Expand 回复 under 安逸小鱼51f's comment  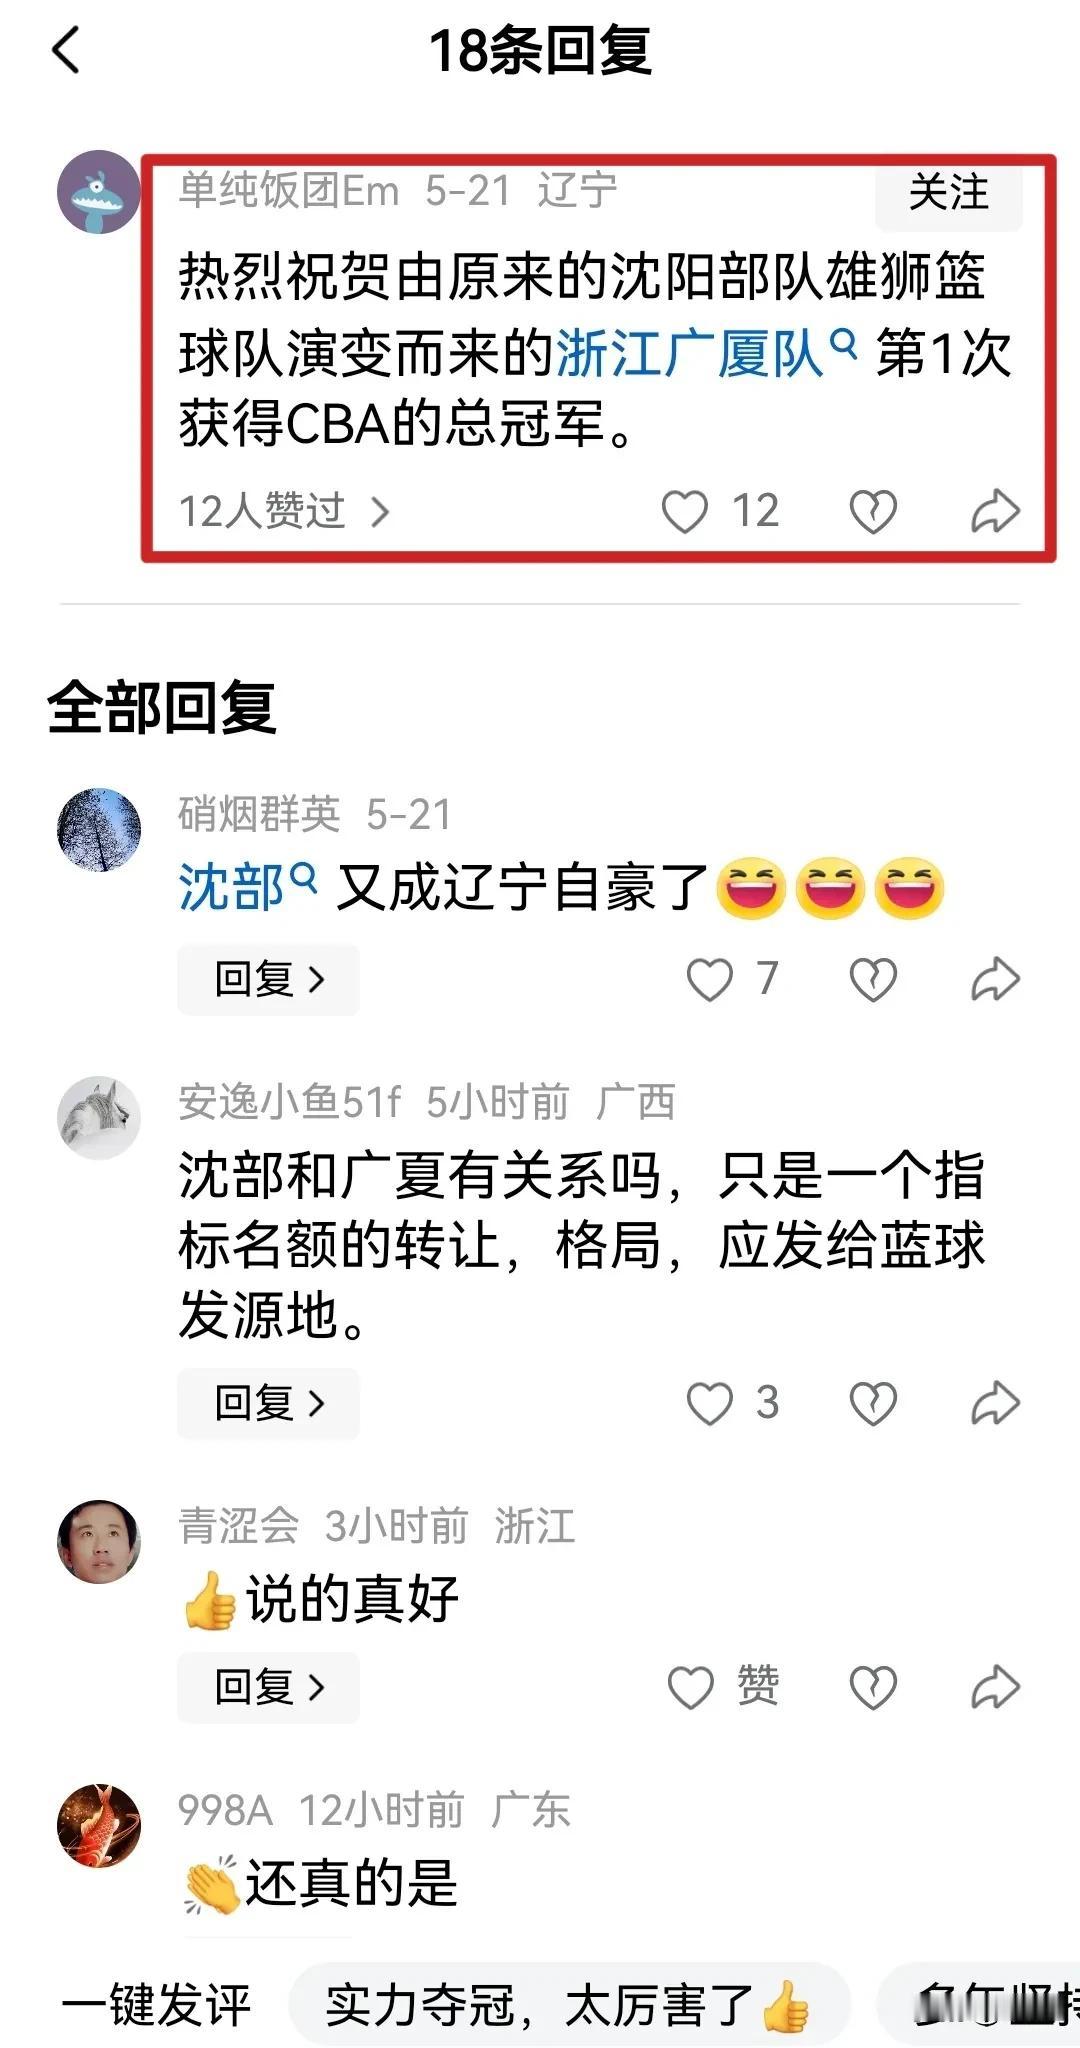point(268,1403)
